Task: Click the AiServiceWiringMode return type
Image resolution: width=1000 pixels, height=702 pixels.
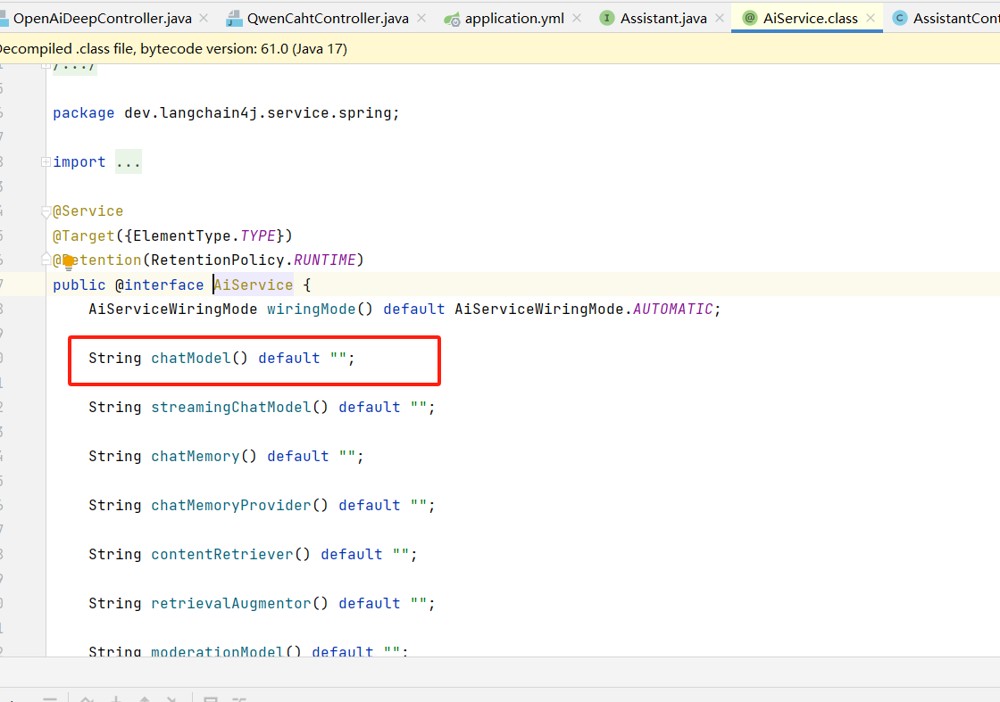Action: point(173,309)
